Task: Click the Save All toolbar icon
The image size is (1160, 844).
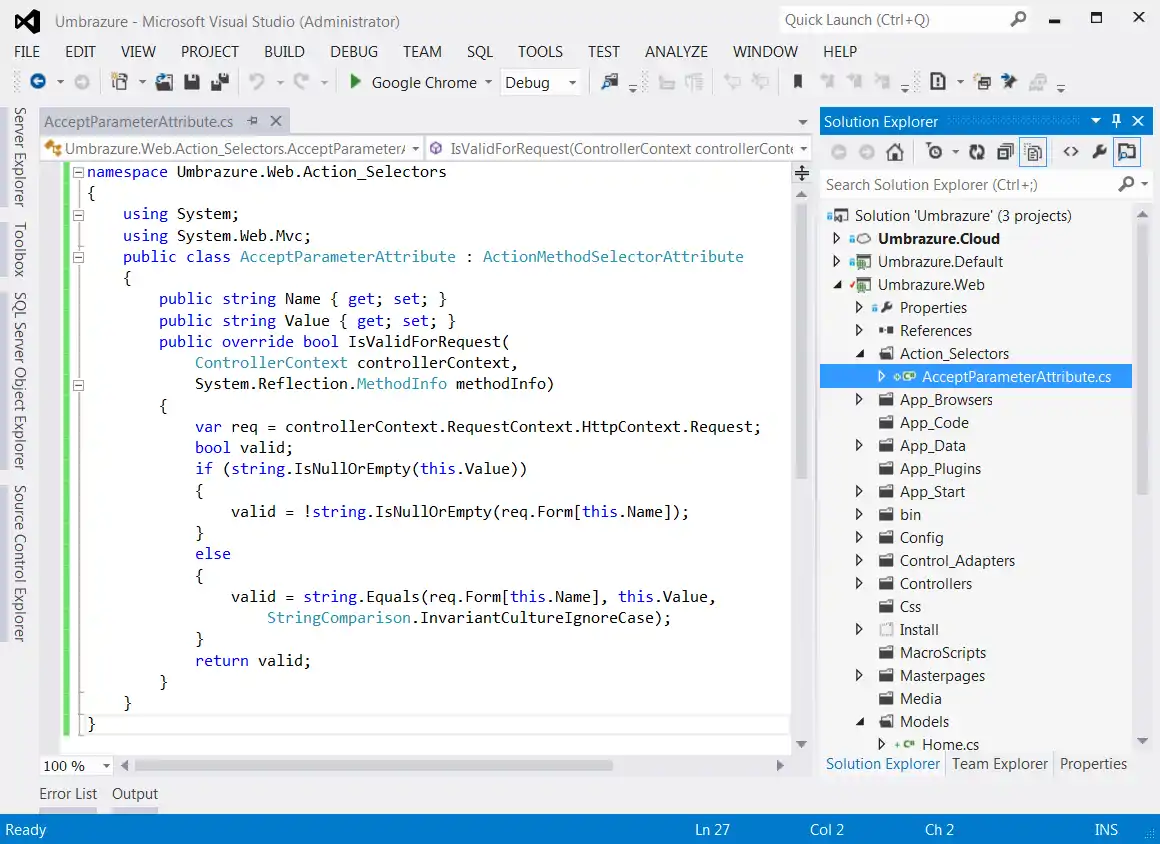Action: pos(220,81)
